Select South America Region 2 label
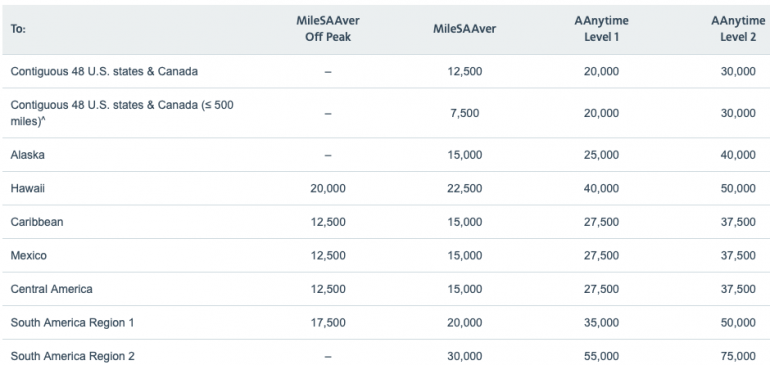The image size is (770, 365). point(72,356)
